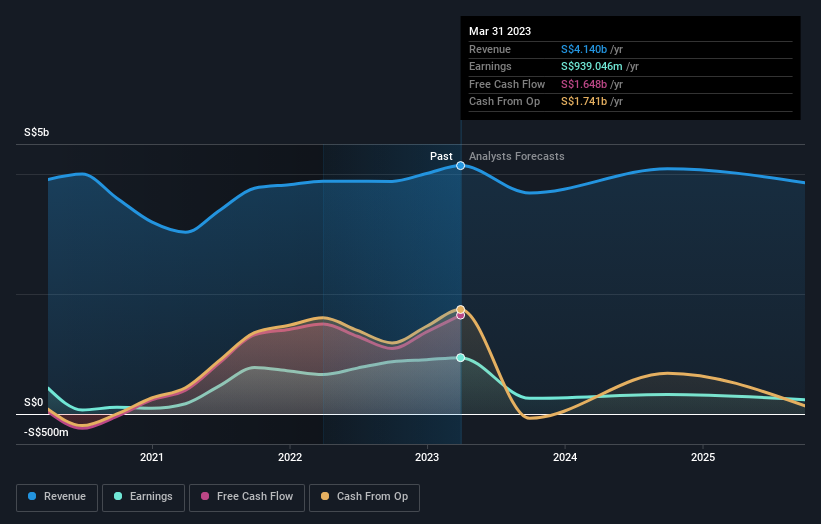Click the 2021 x-axis label
This screenshot has width=821, height=524.
point(152,458)
